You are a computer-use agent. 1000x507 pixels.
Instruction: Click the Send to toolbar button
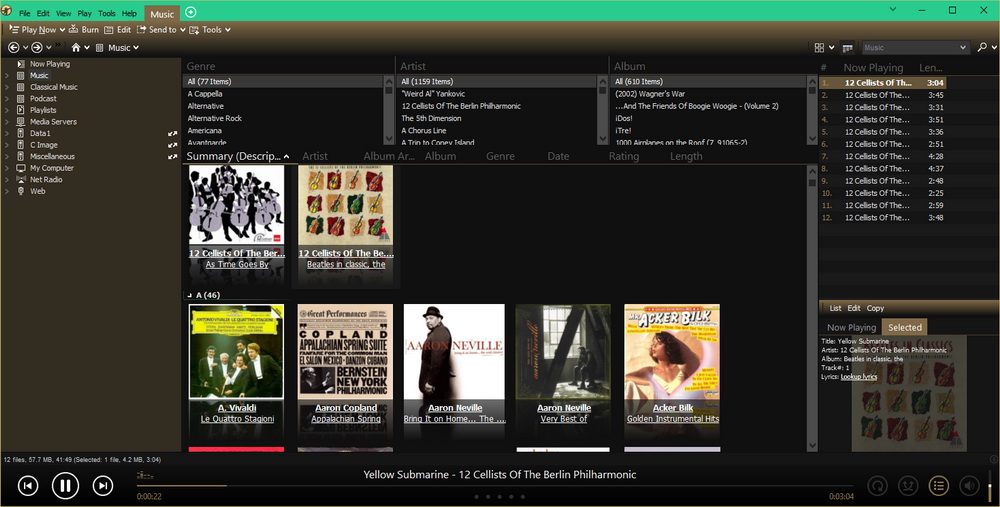pos(157,29)
